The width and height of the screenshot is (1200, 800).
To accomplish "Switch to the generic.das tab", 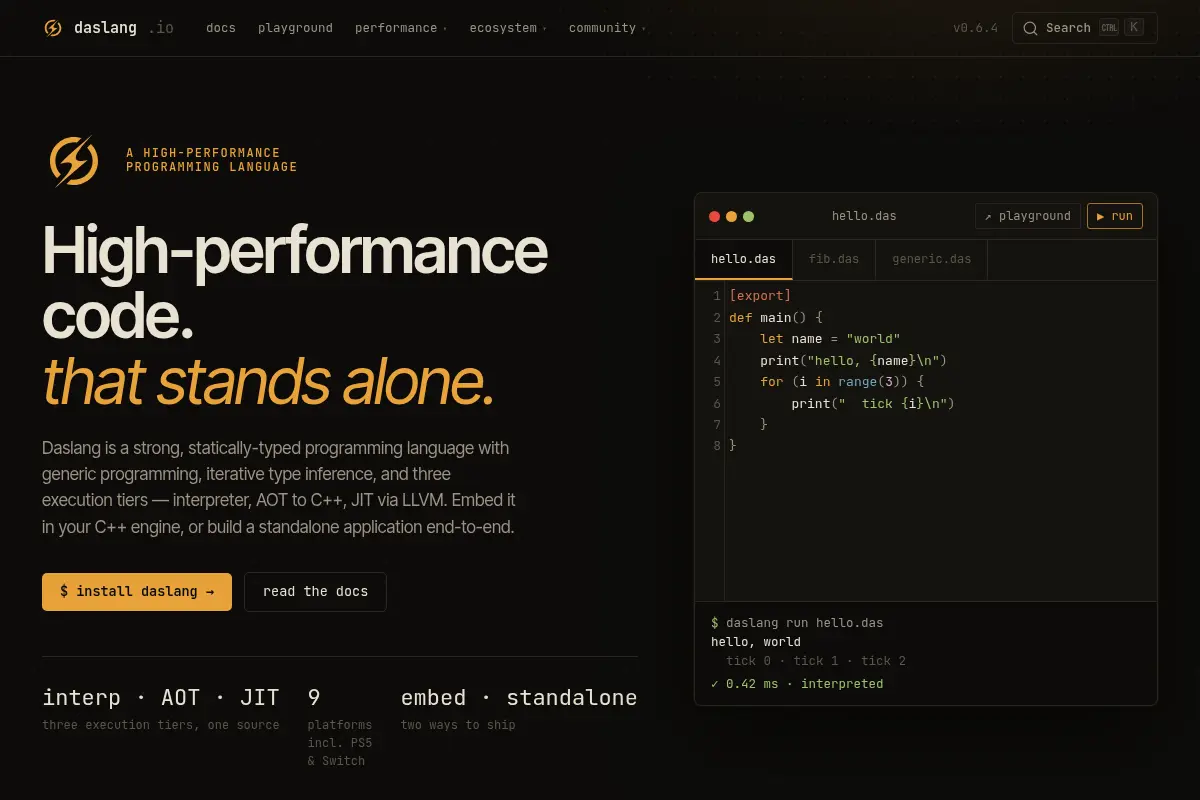I will [x=931, y=259].
